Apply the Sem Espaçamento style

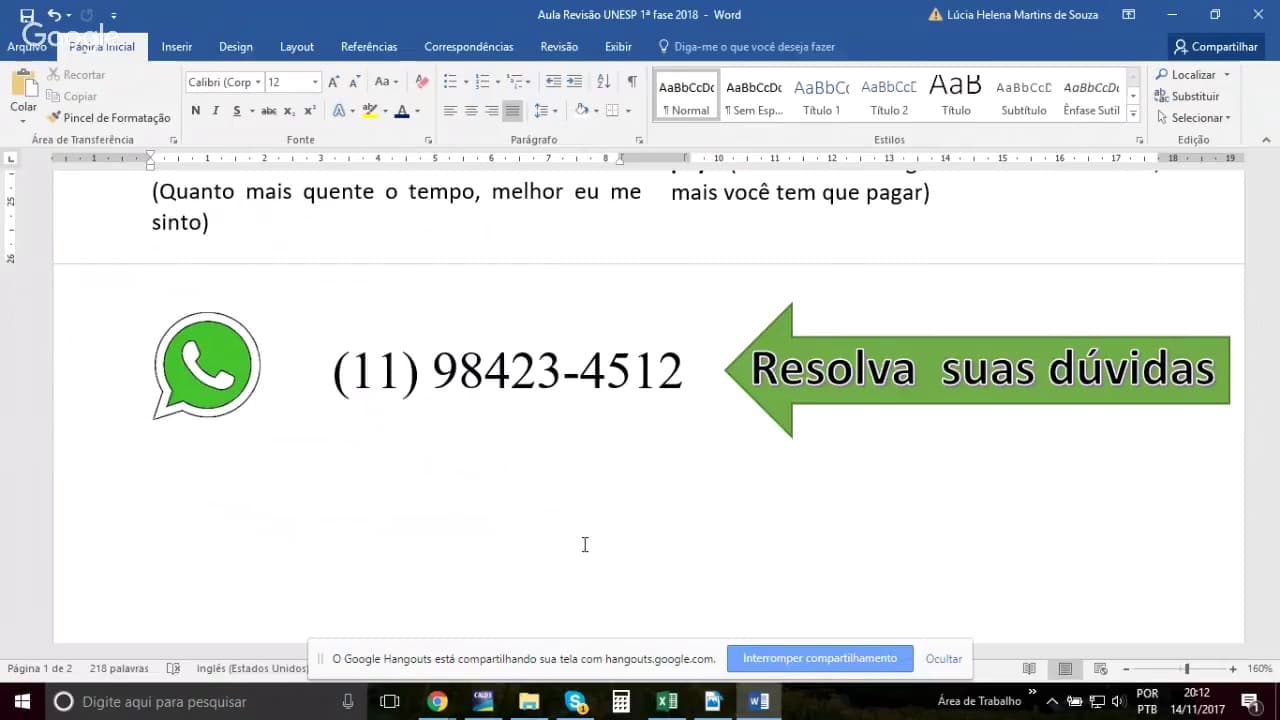(x=754, y=96)
